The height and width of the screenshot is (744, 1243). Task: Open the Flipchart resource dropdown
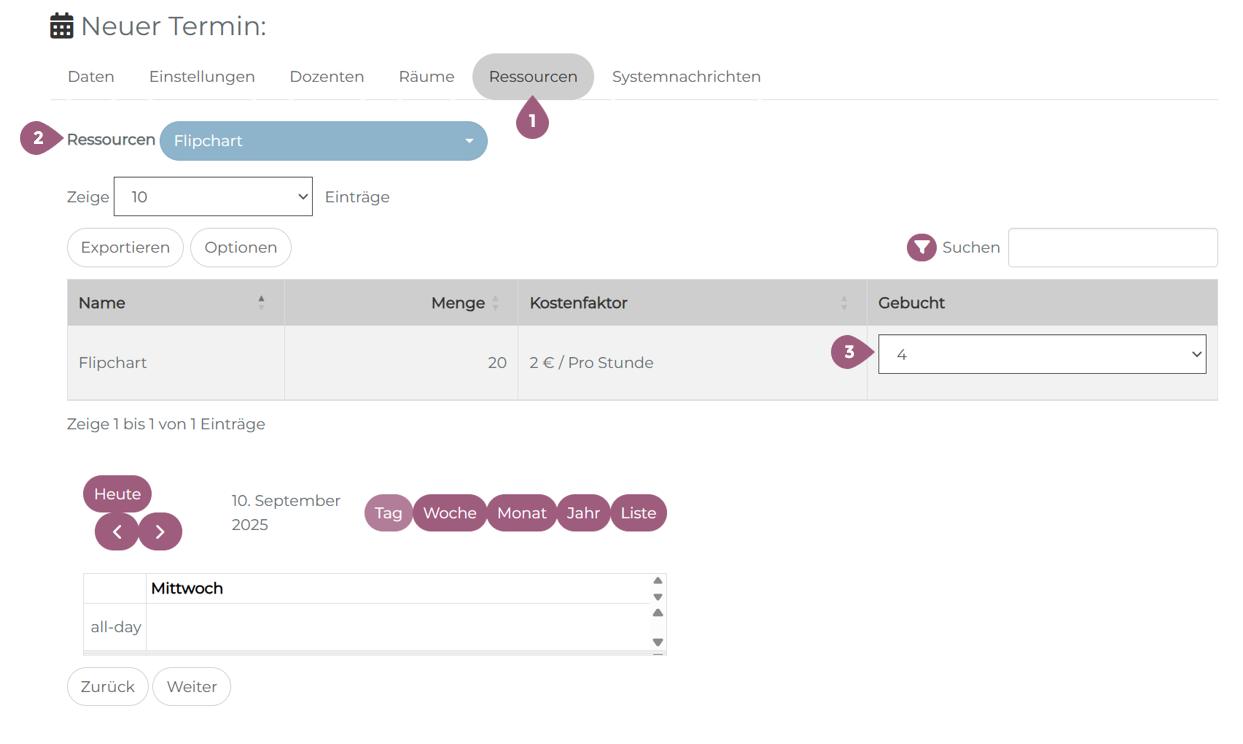tap(323, 141)
